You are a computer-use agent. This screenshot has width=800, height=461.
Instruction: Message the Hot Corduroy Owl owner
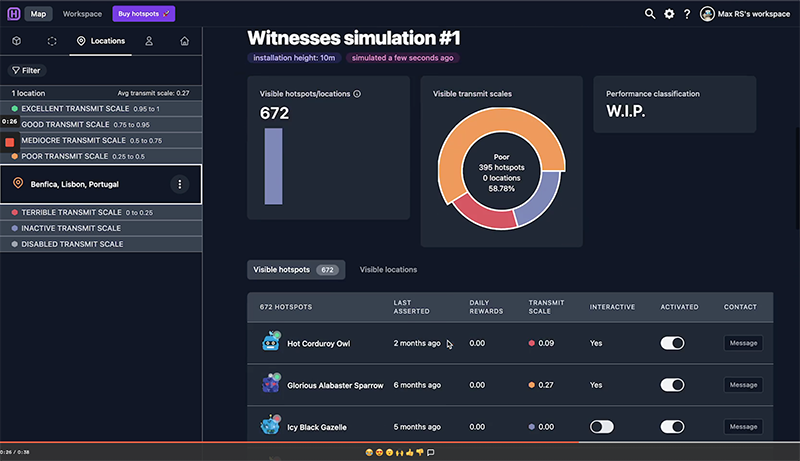743,343
